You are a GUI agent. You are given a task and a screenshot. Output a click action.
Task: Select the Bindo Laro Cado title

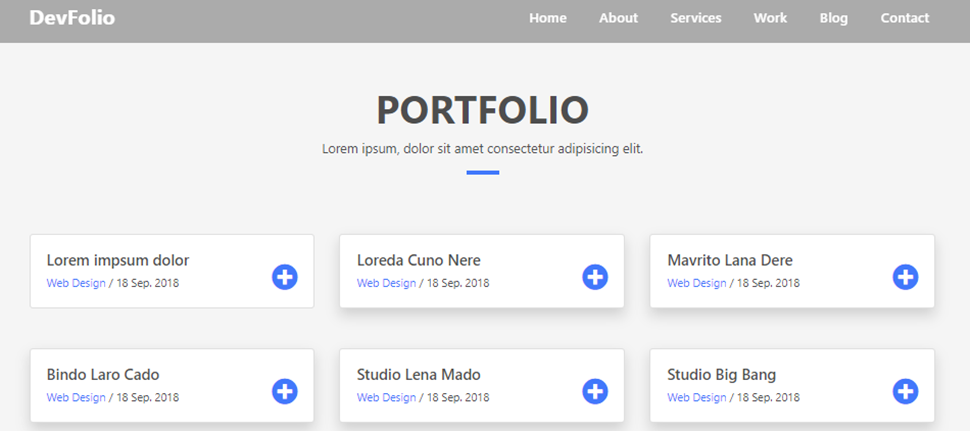(103, 375)
